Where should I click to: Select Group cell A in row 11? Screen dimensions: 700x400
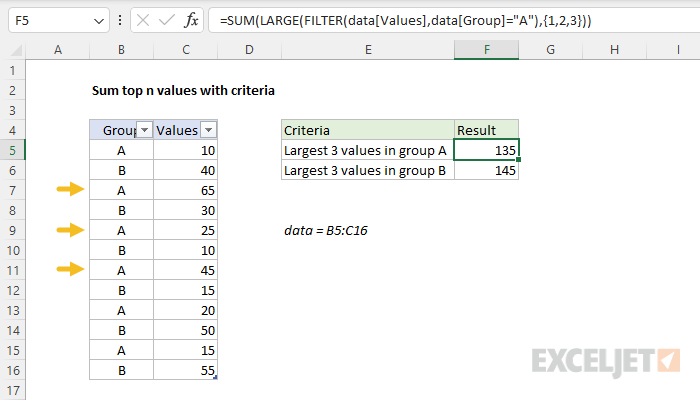(121, 270)
